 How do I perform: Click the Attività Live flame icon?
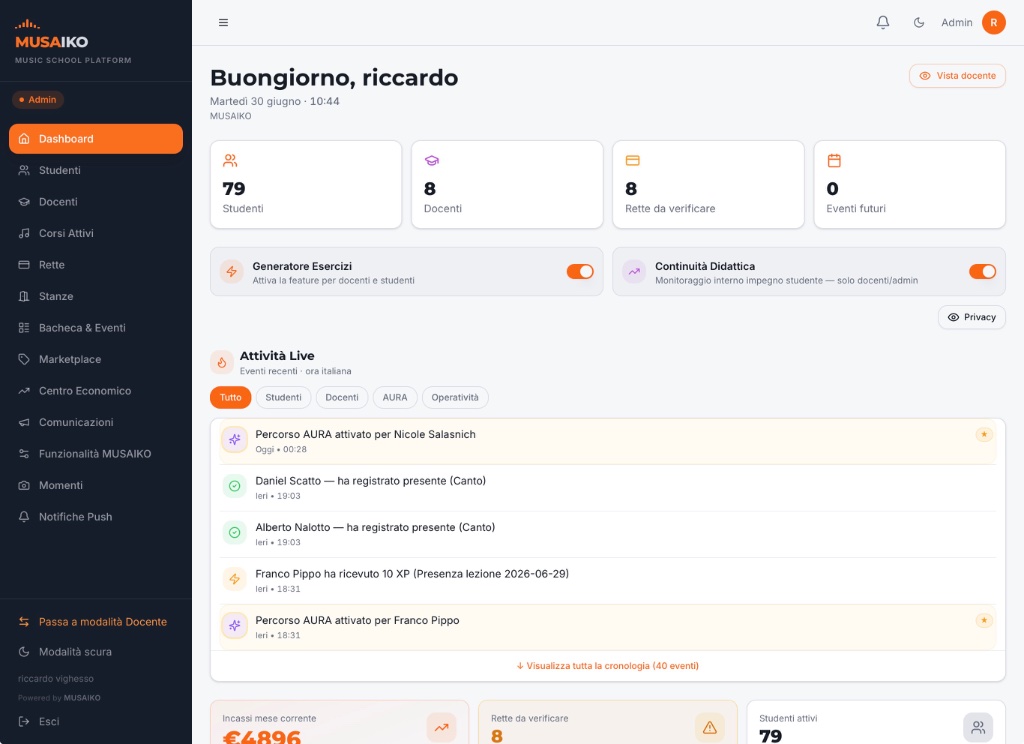[x=221, y=363]
